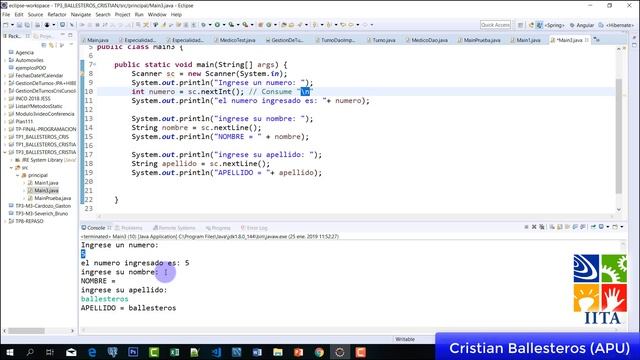Open Refactor menu

pyautogui.click(x=57, y=14)
